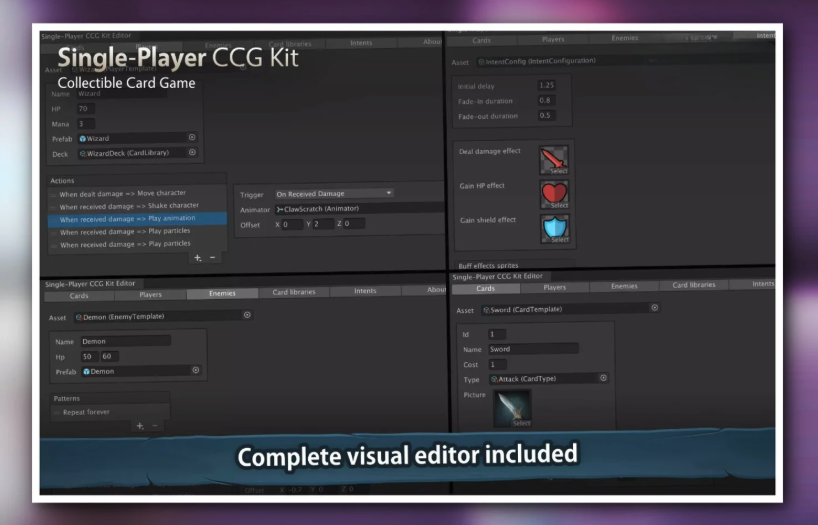The height and width of the screenshot is (525, 818).
Task: Open Cards tab in bottom-left editor
Action: coord(79,296)
